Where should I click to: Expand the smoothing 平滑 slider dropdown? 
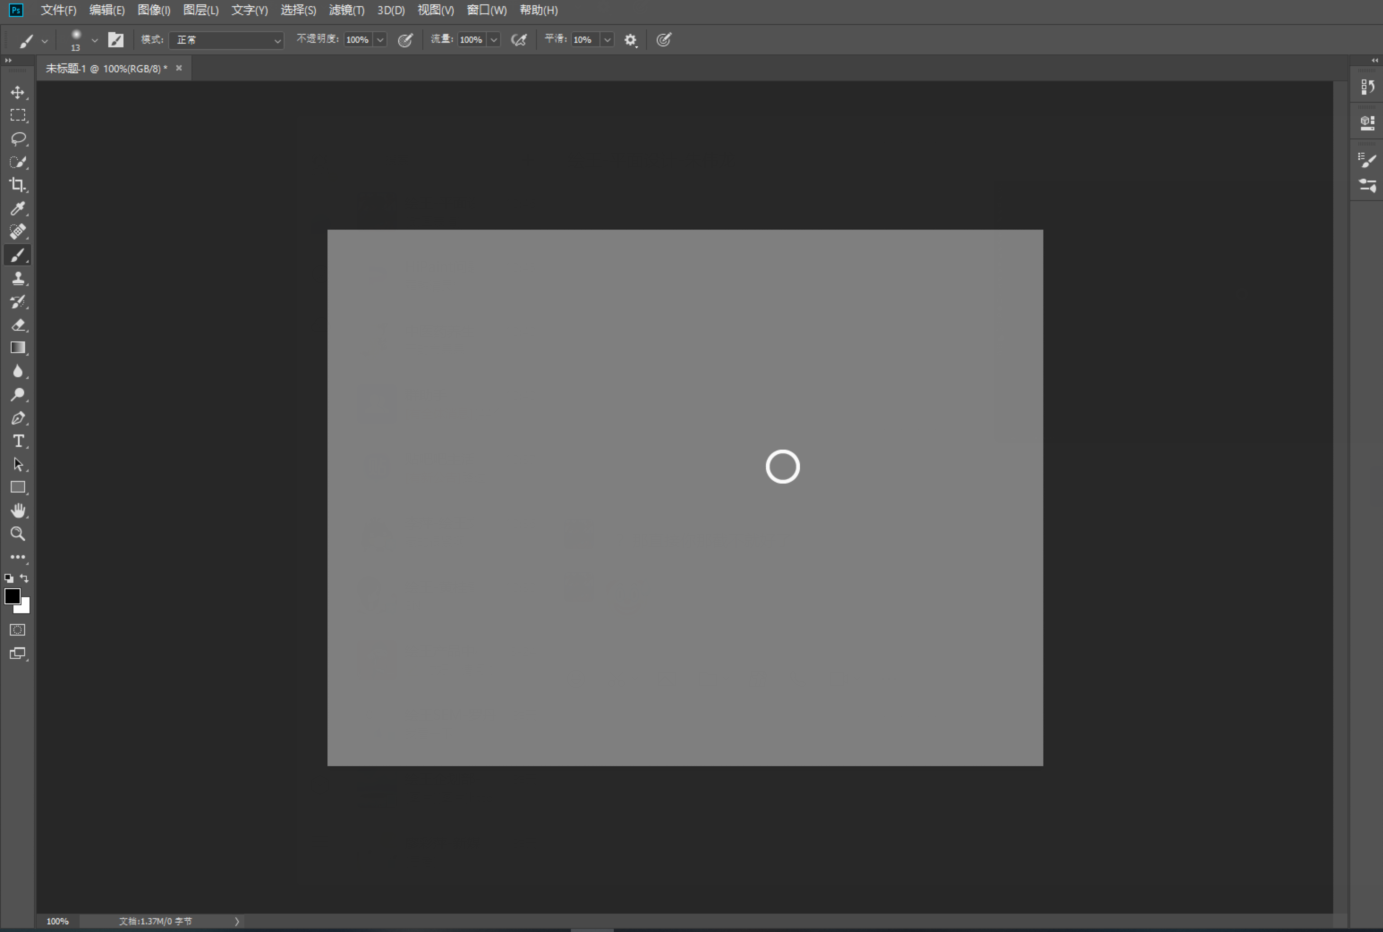coord(607,40)
